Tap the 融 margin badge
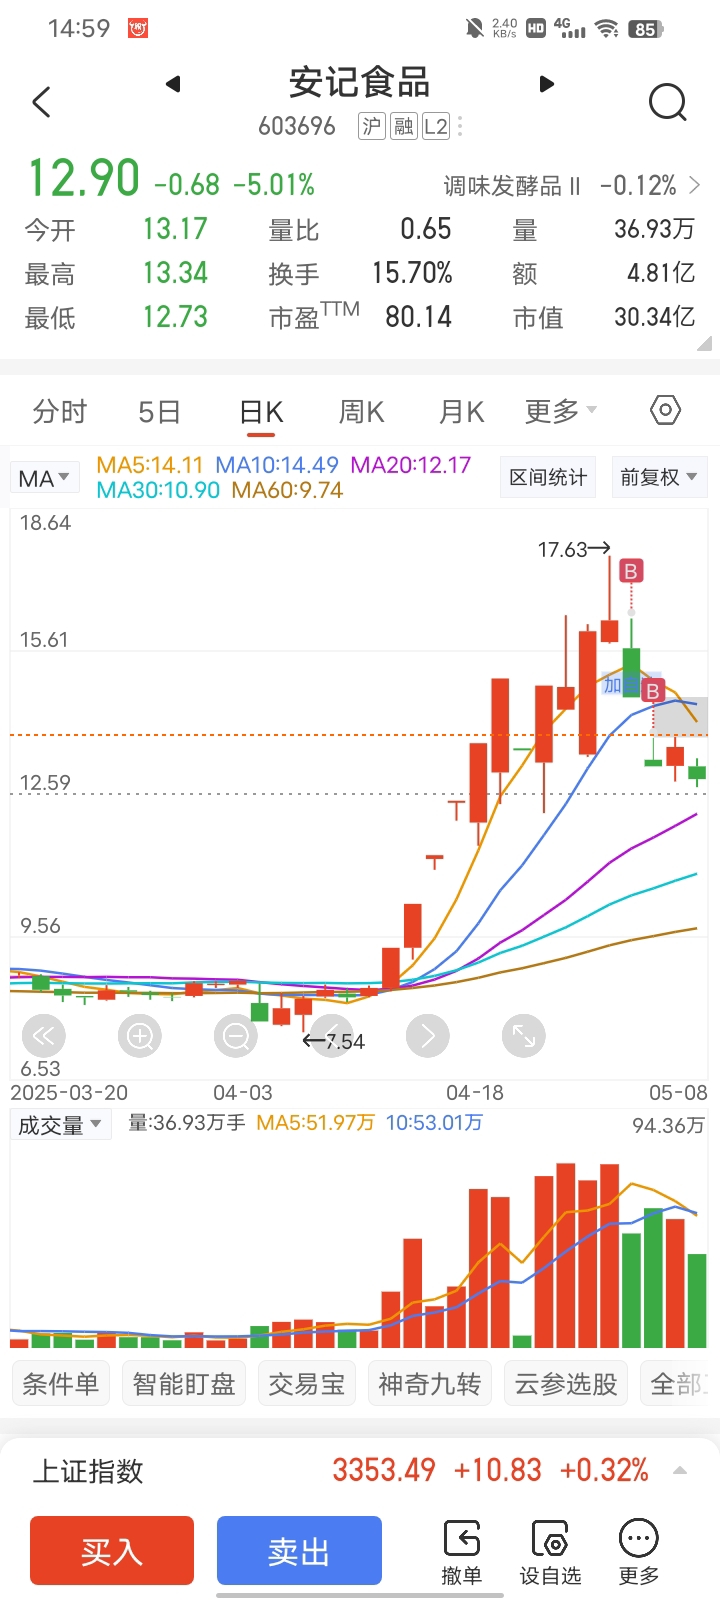The width and height of the screenshot is (720, 1600). coord(404,126)
